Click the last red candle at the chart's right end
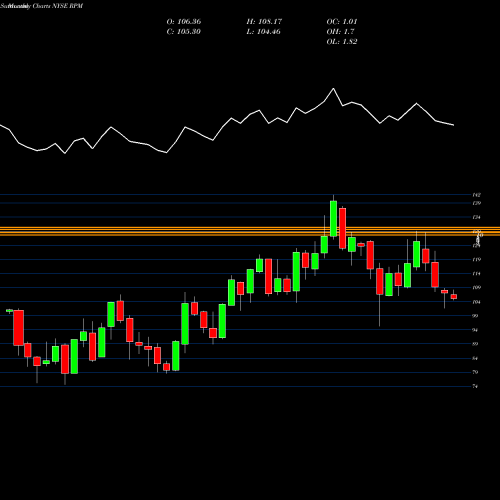This screenshot has width=500, height=500. pos(454,297)
